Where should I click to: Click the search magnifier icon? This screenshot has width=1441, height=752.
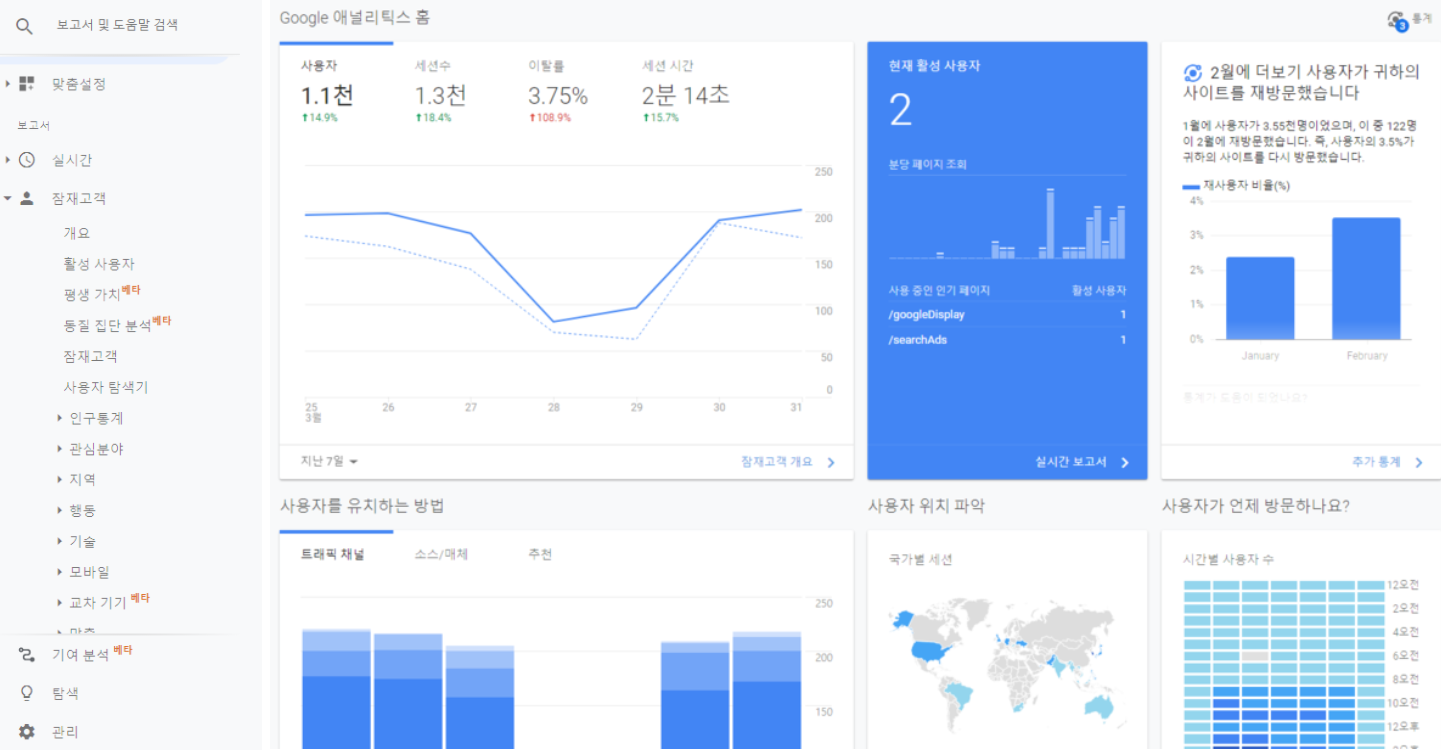pyautogui.click(x=25, y=26)
